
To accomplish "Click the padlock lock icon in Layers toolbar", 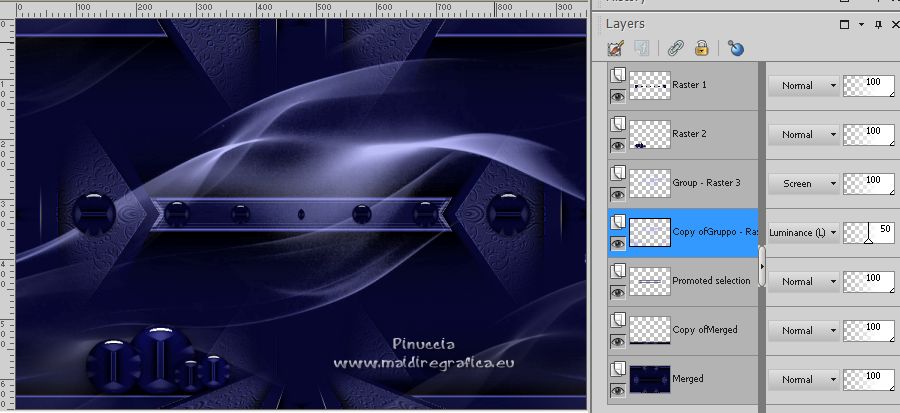I will (x=701, y=48).
